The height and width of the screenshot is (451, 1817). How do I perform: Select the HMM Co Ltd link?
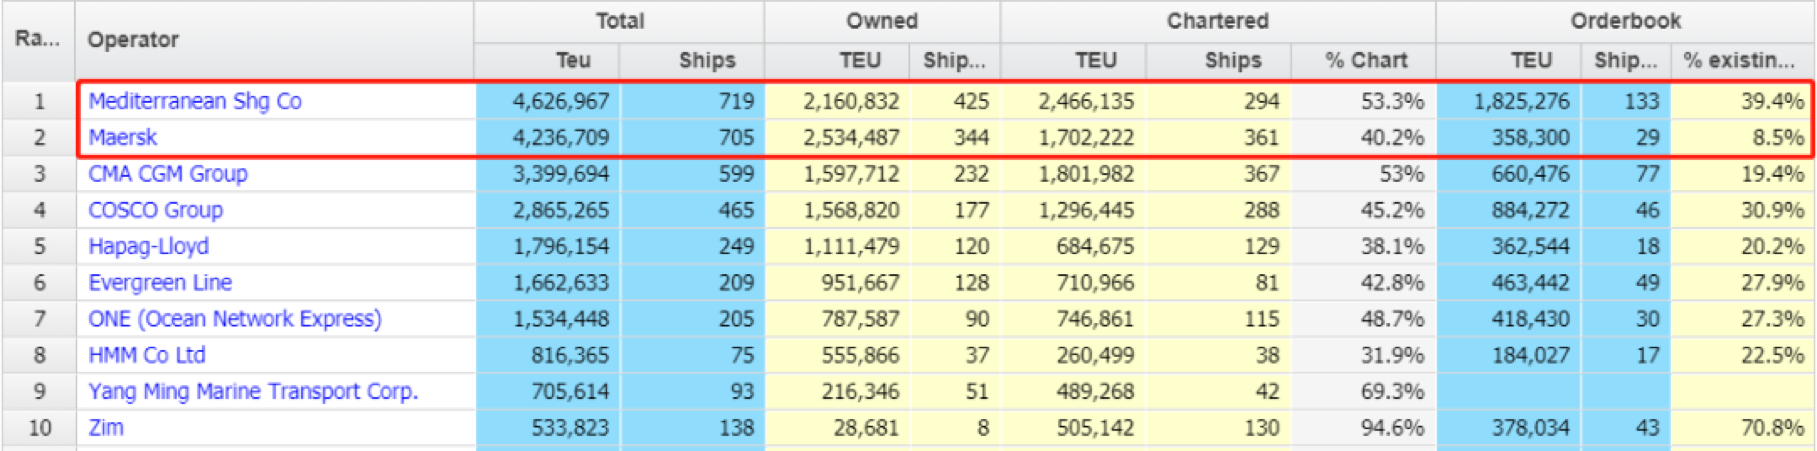click(x=147, y=355)
